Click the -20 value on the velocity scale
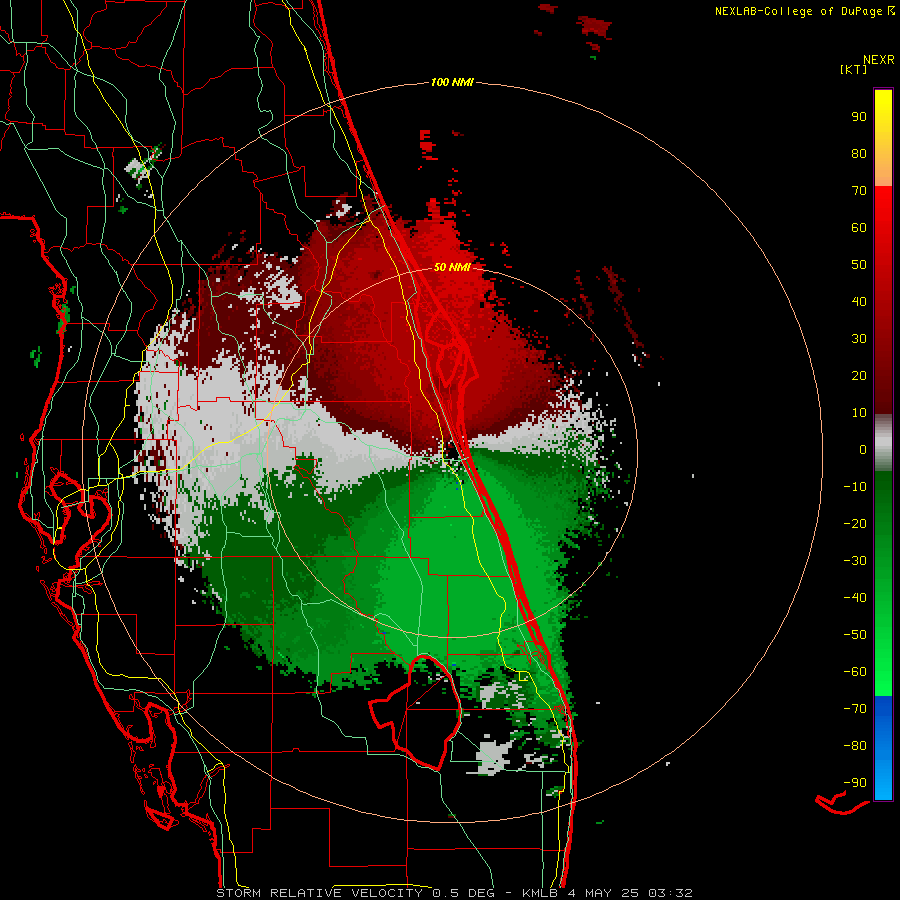Viewport: 900px width, 900px height. 855,524
